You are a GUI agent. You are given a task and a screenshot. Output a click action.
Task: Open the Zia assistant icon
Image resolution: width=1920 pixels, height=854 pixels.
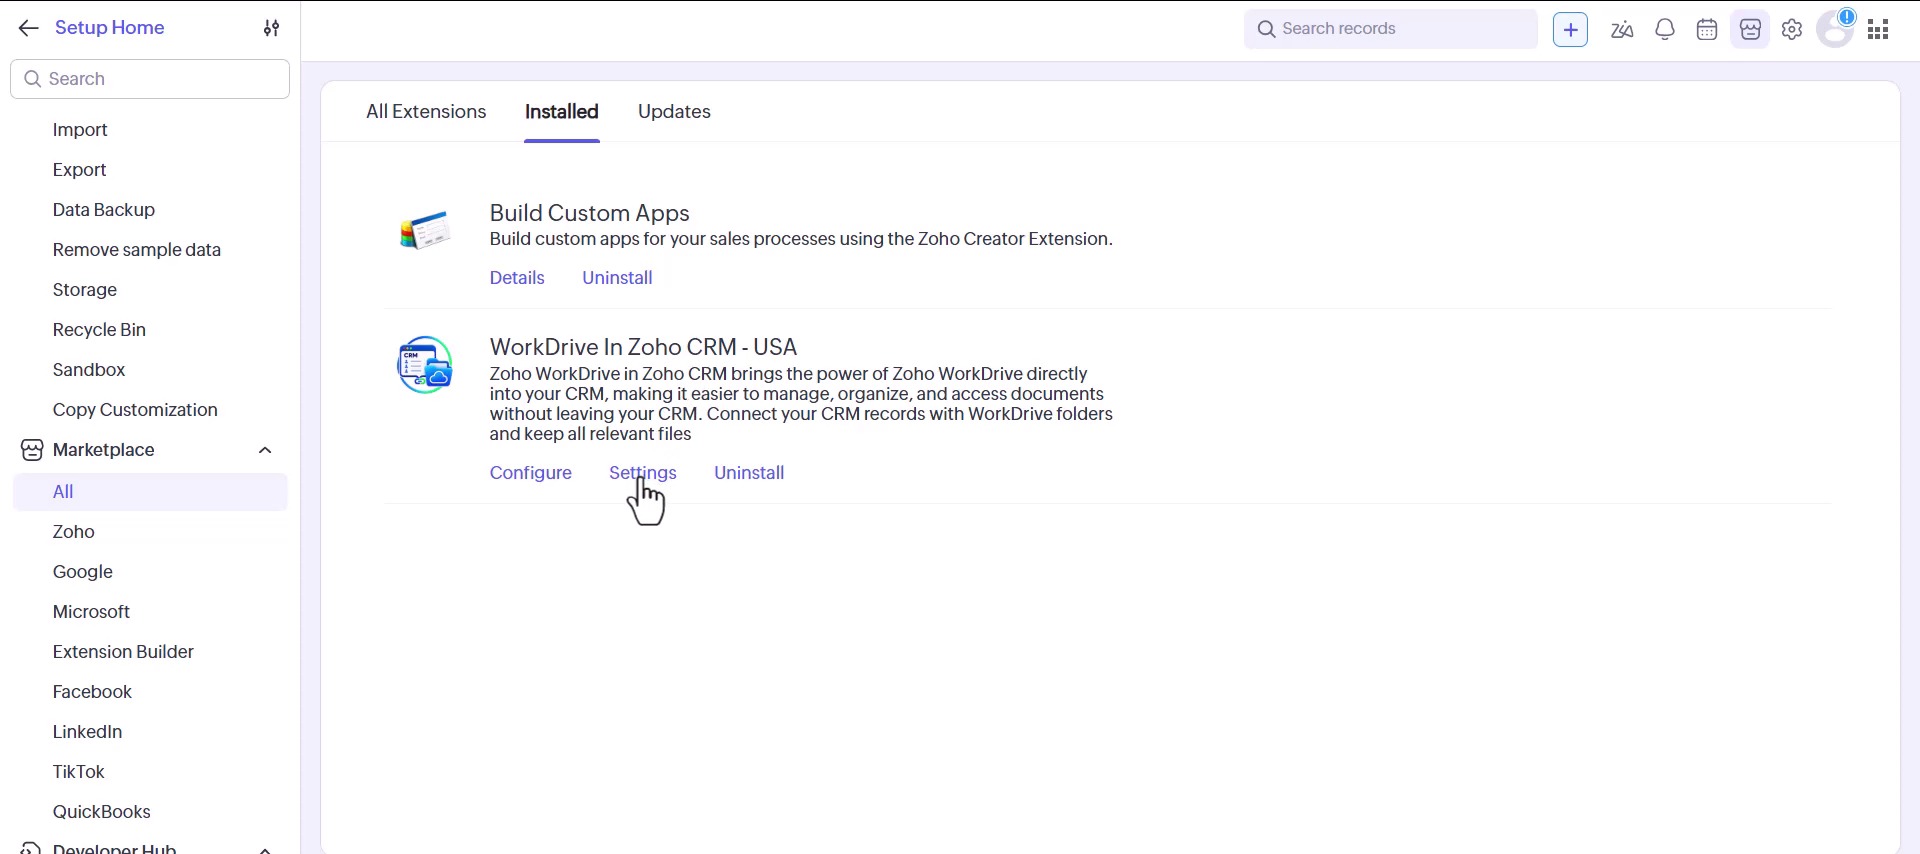tap(1622, 30)
